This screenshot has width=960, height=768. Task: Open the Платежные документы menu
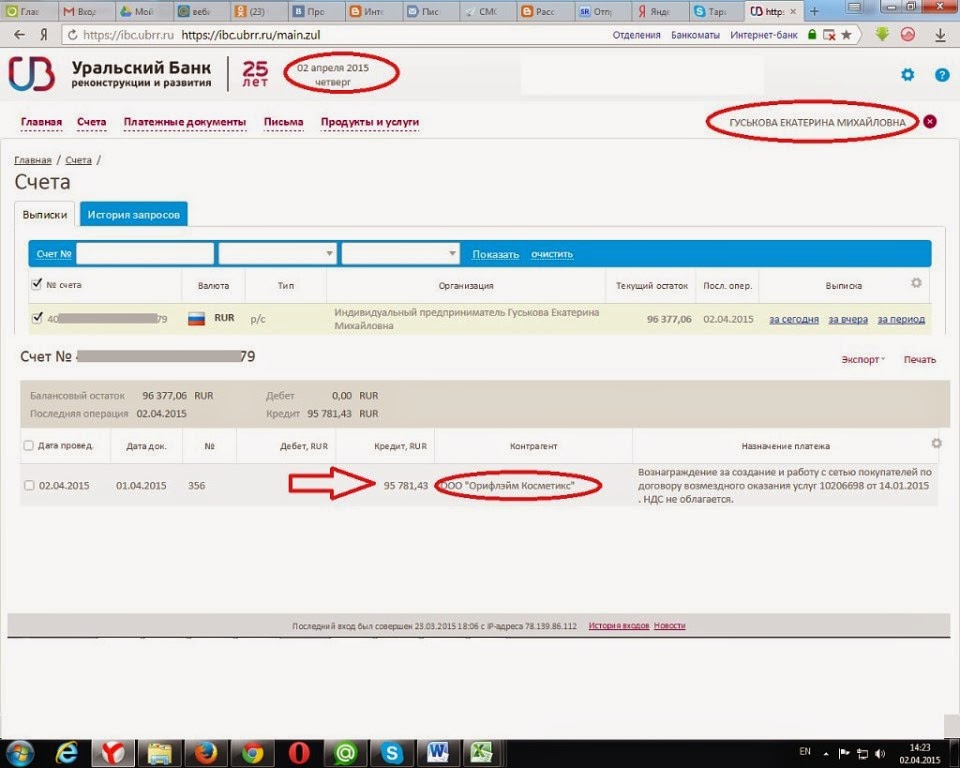(x=185, y=122)
